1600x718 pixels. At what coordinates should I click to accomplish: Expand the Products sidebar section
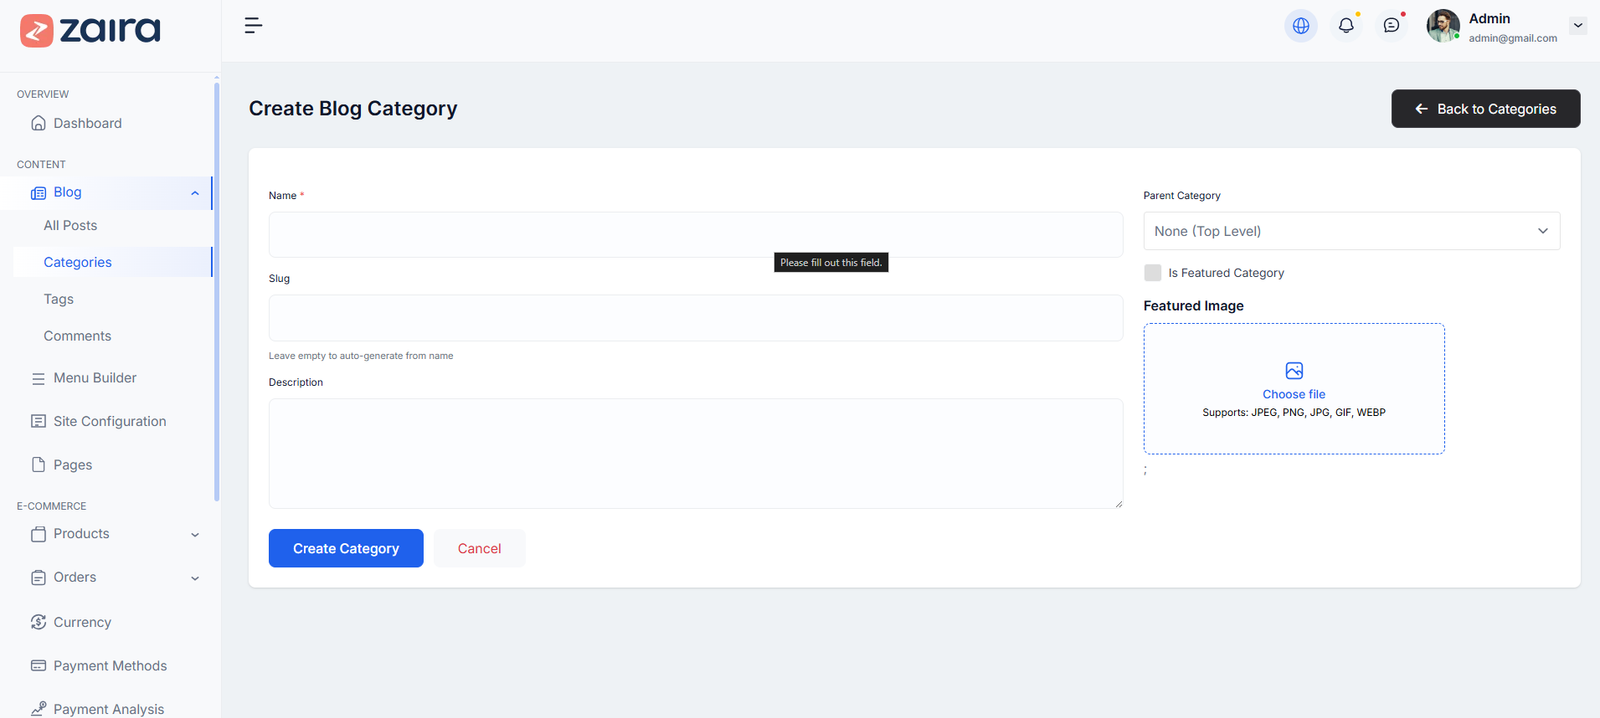click(195, 535)
